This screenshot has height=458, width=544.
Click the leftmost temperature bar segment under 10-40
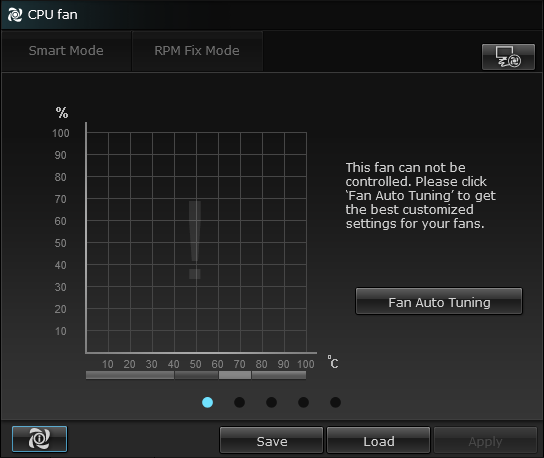click(130, 375)
